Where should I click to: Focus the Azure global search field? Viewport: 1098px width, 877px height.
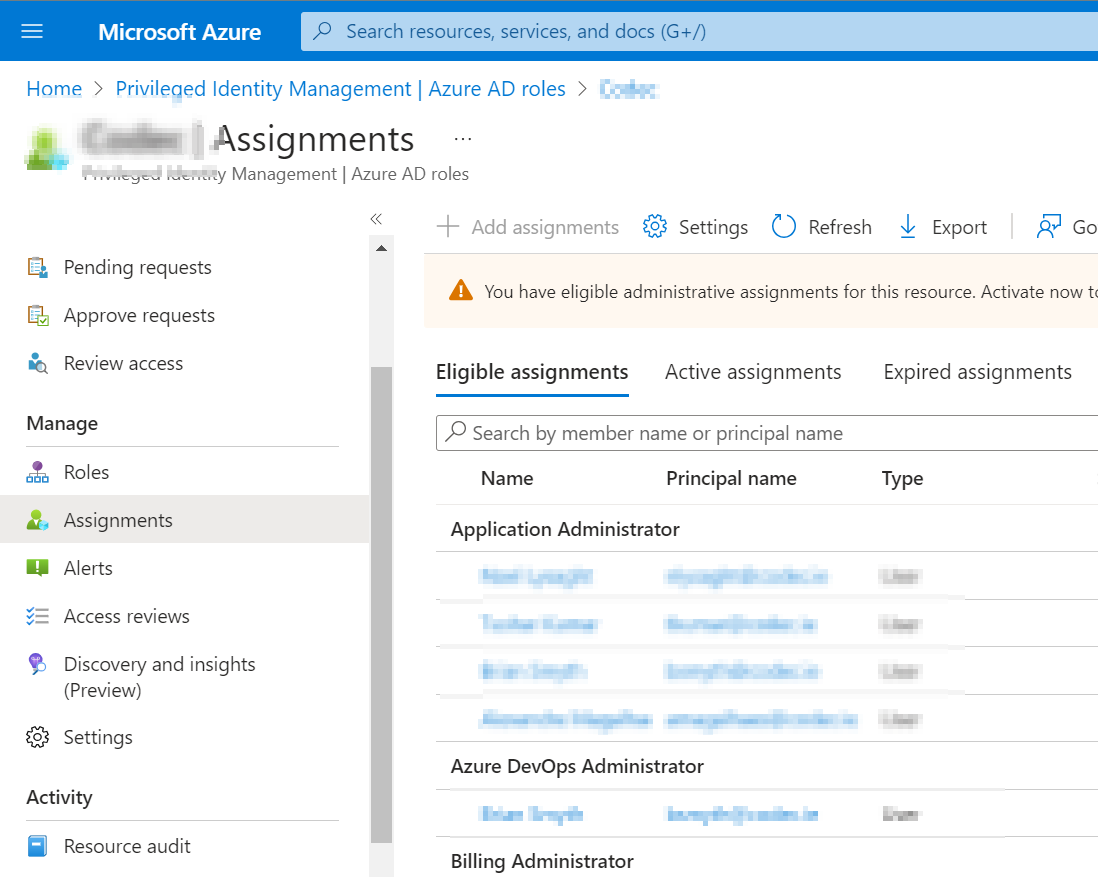[x=700, y=31]
